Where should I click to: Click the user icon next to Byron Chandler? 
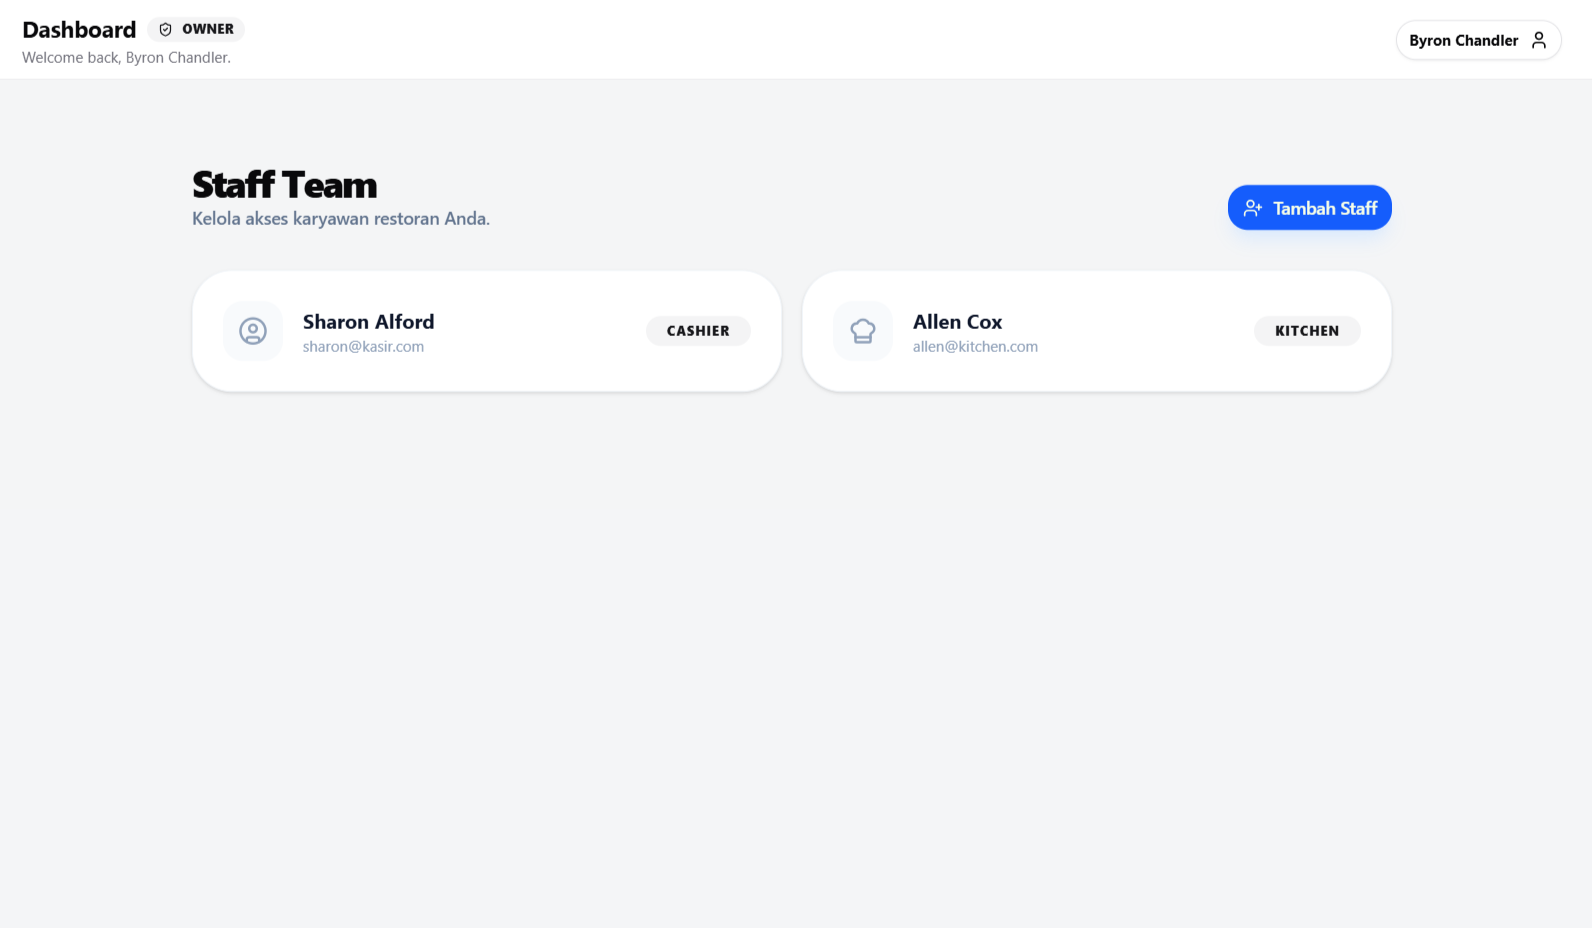pyautogui.click(x=1539, y=40)
